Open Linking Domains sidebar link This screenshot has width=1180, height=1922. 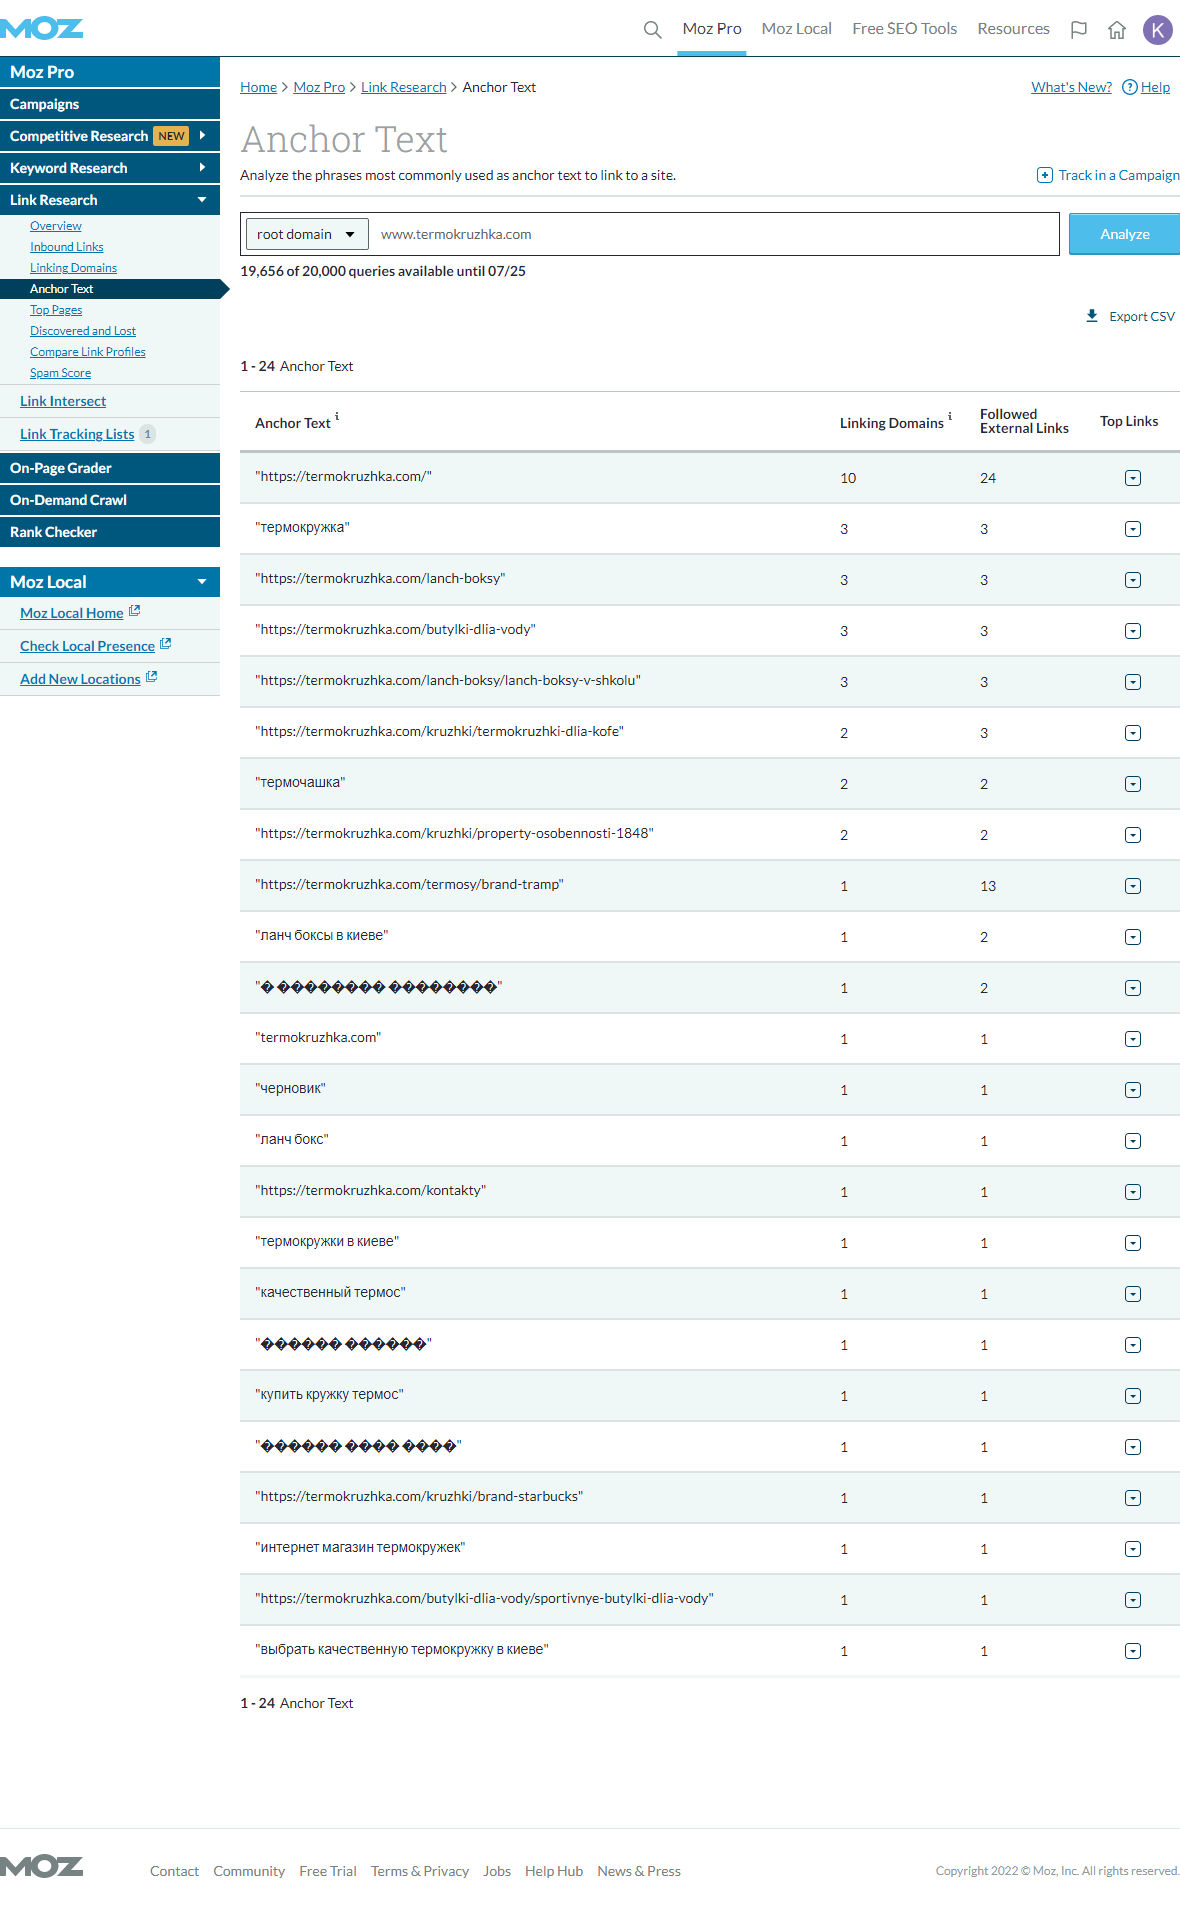(x=73, y=268)
